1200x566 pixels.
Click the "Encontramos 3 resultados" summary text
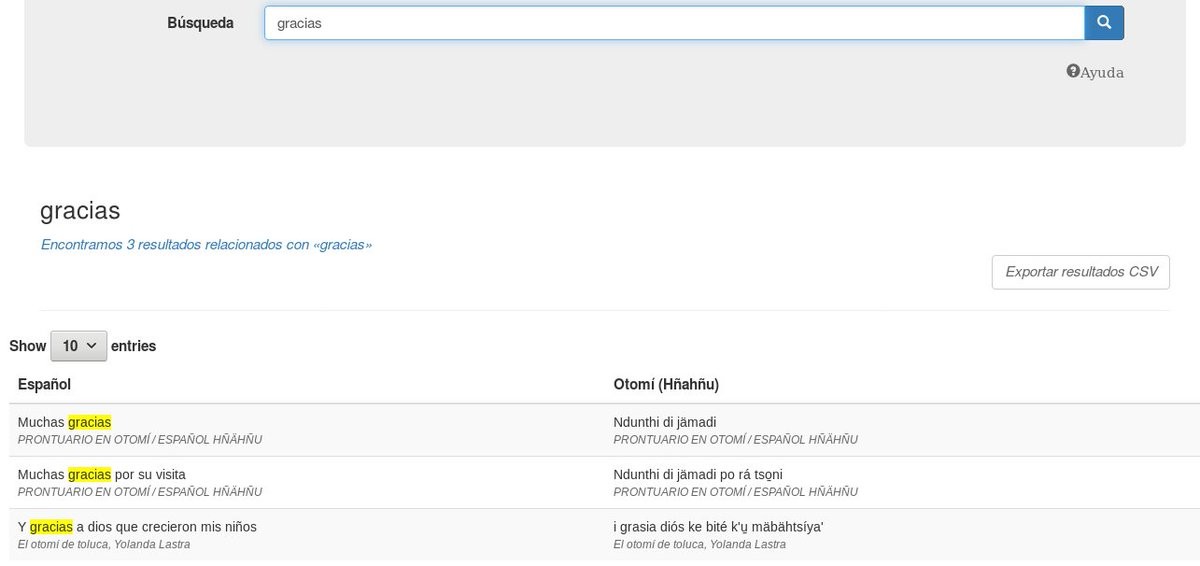[x=206, y=244]
